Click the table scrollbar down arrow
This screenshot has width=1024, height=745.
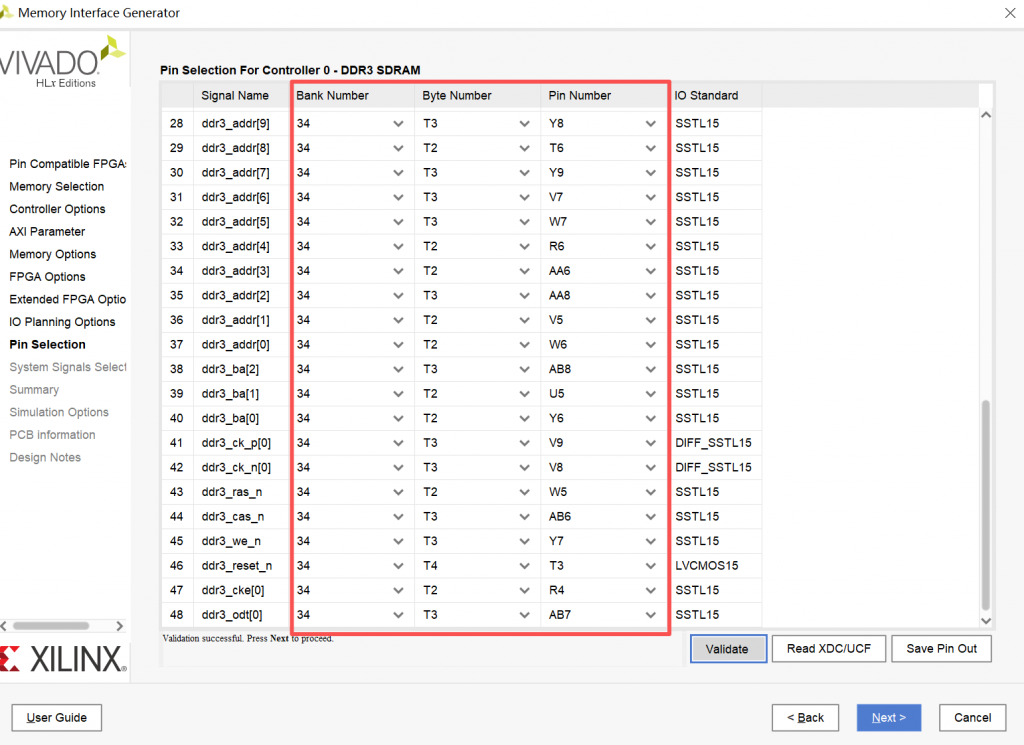coord(984,620)
